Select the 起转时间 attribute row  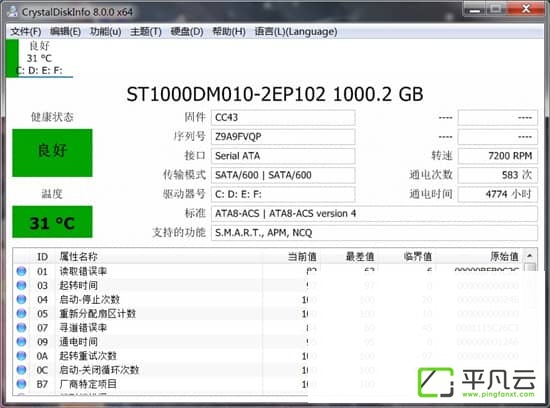(268, 285)
